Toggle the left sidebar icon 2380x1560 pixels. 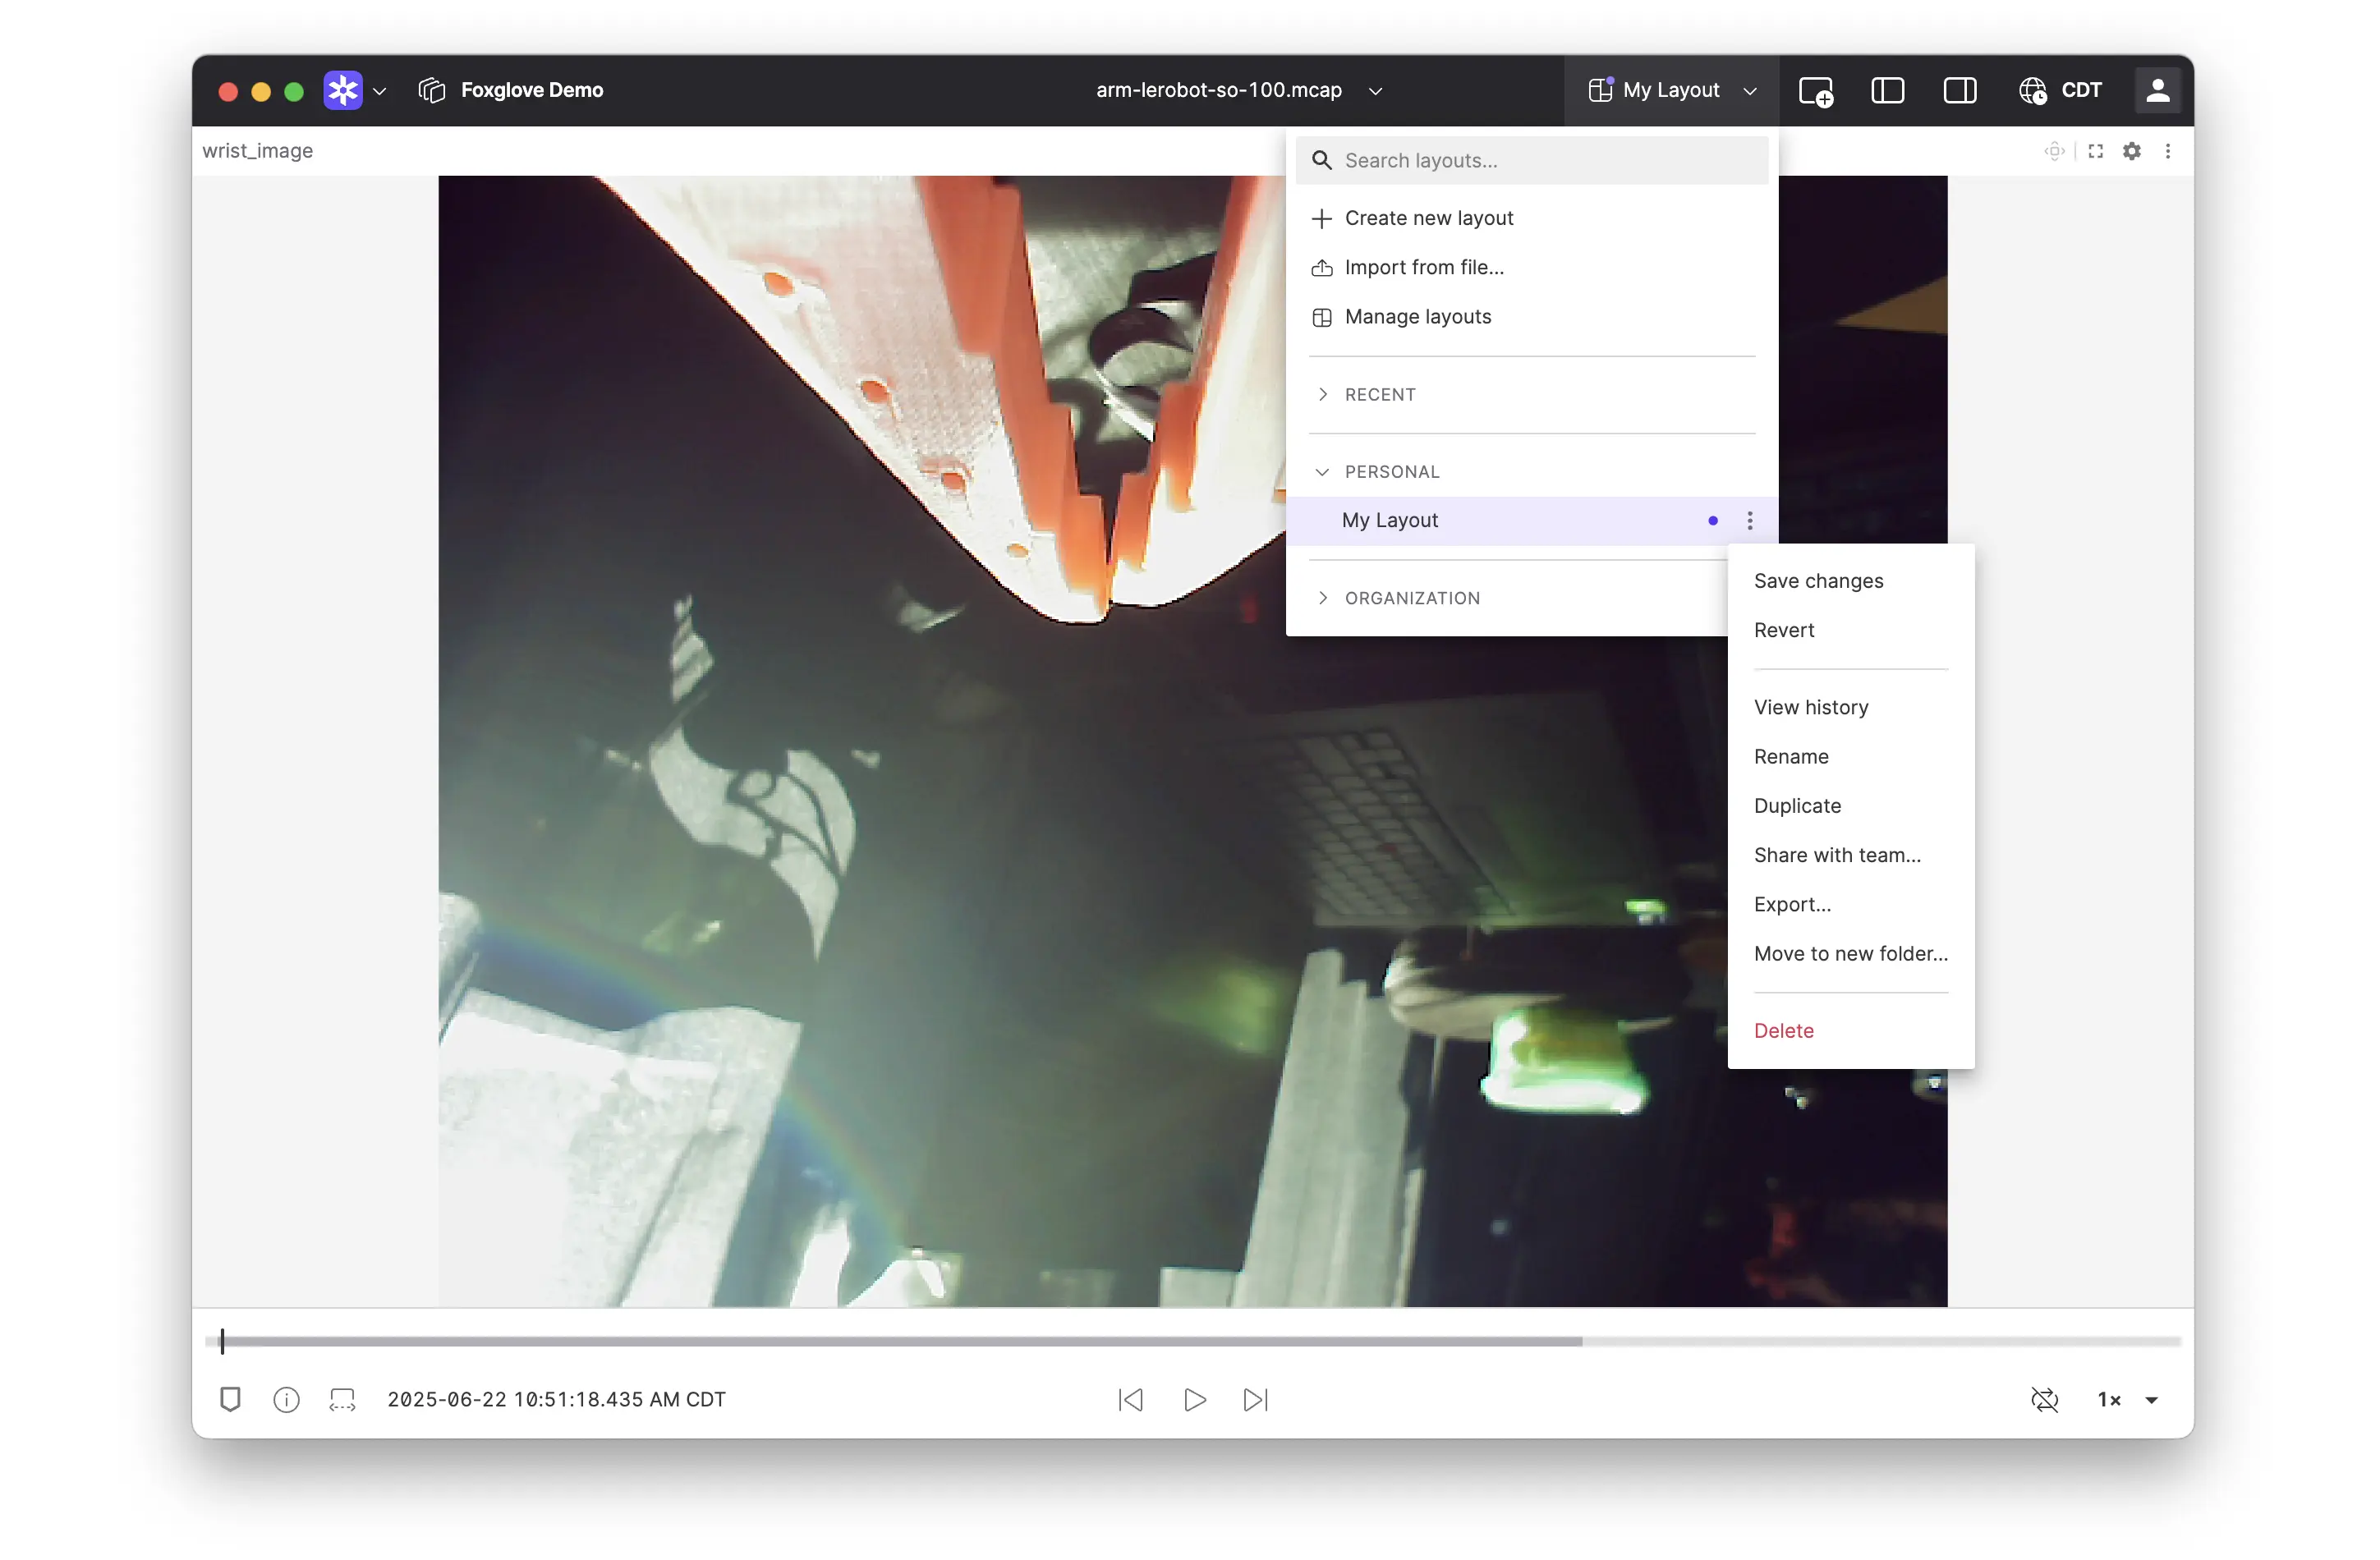1887,91
